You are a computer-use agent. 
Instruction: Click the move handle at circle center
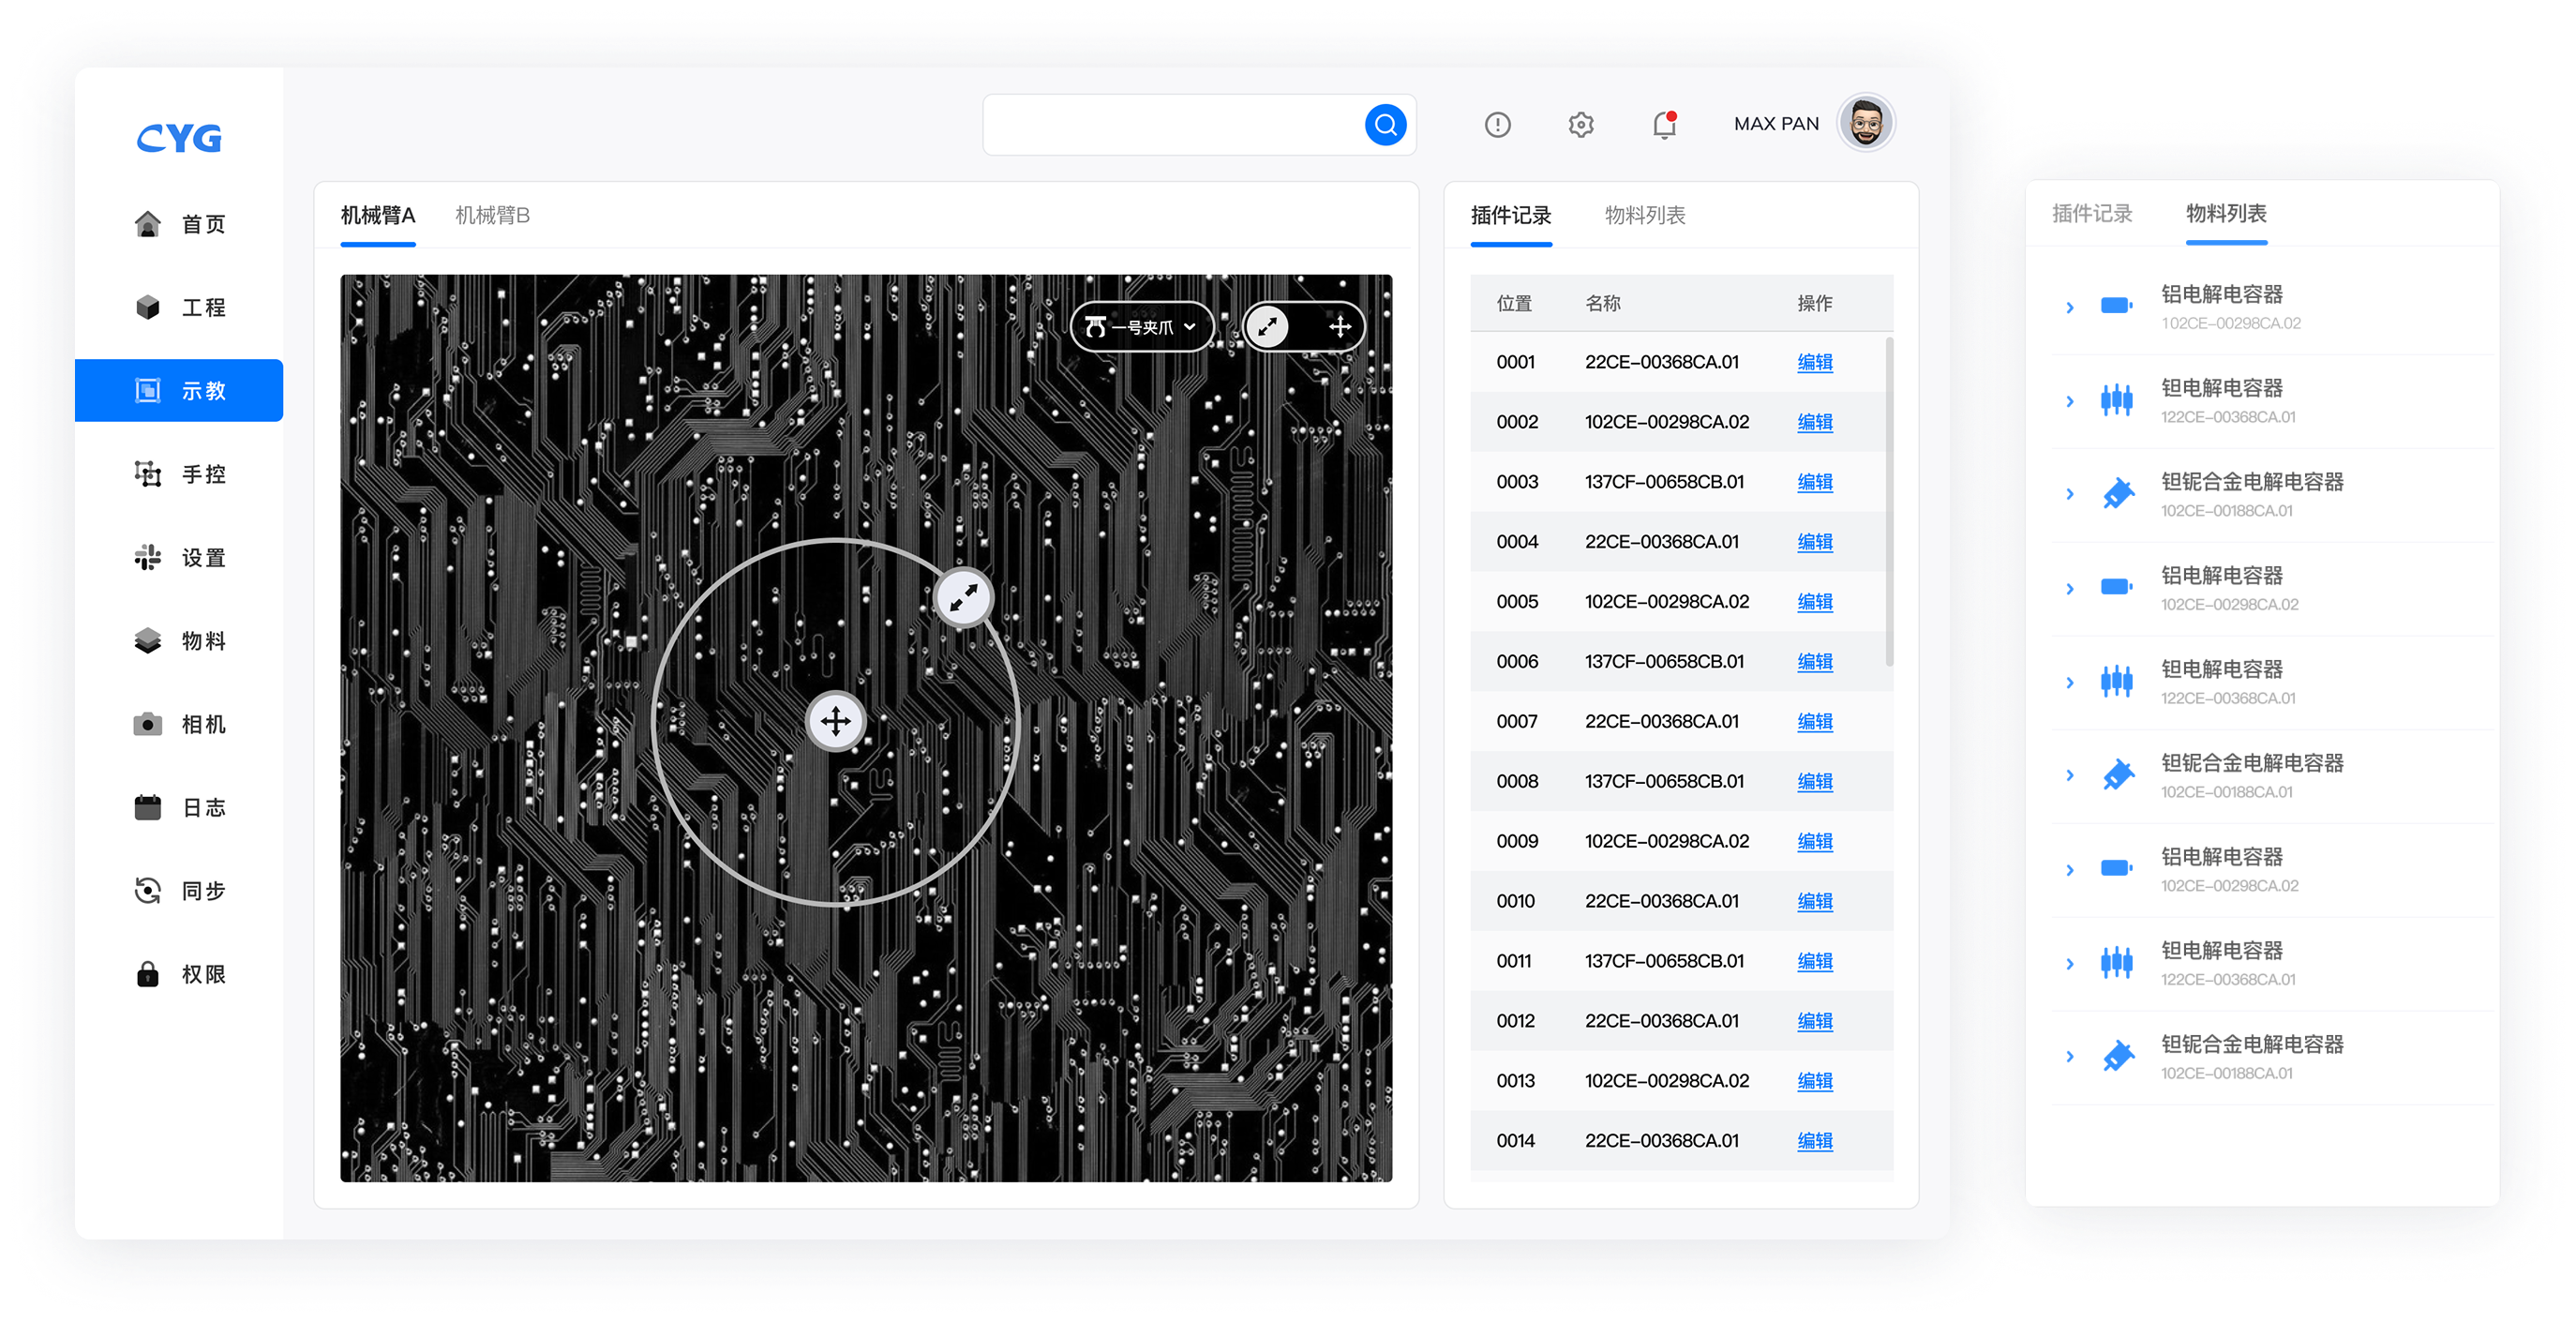coord(836,721)
